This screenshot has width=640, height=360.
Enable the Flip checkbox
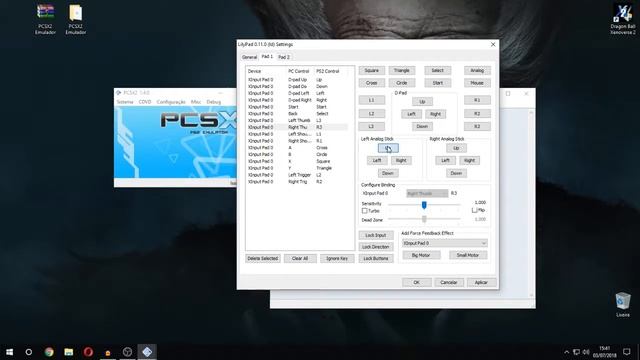point(474,210)
